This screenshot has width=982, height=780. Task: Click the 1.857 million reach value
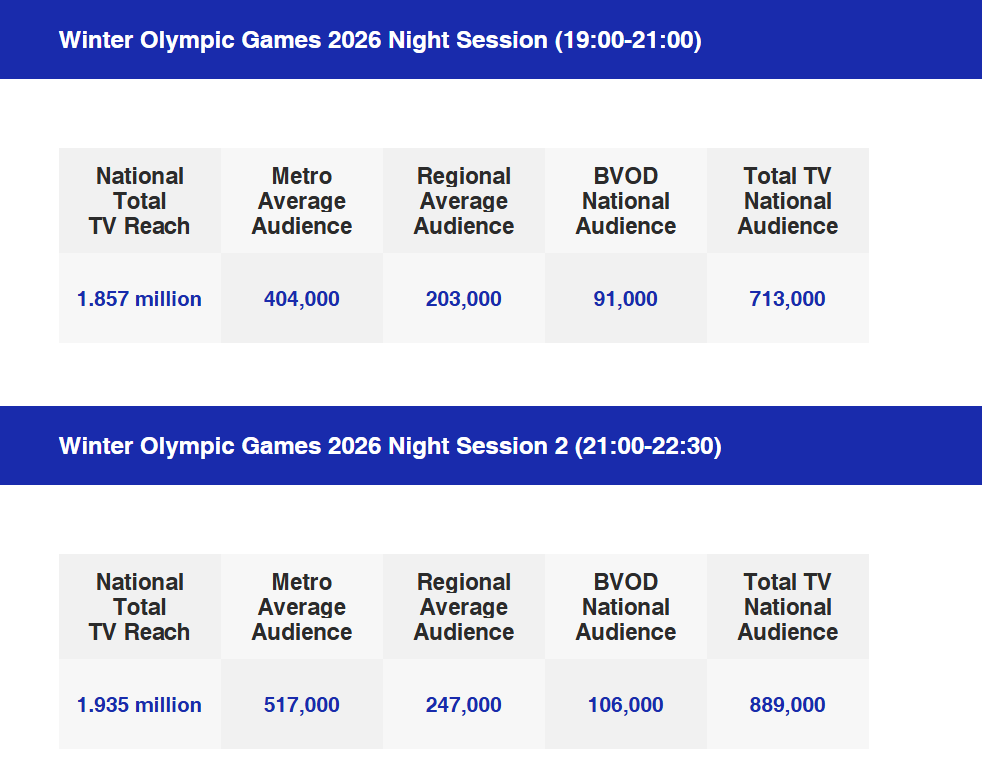pyautogui.click(x=139, y=299)
